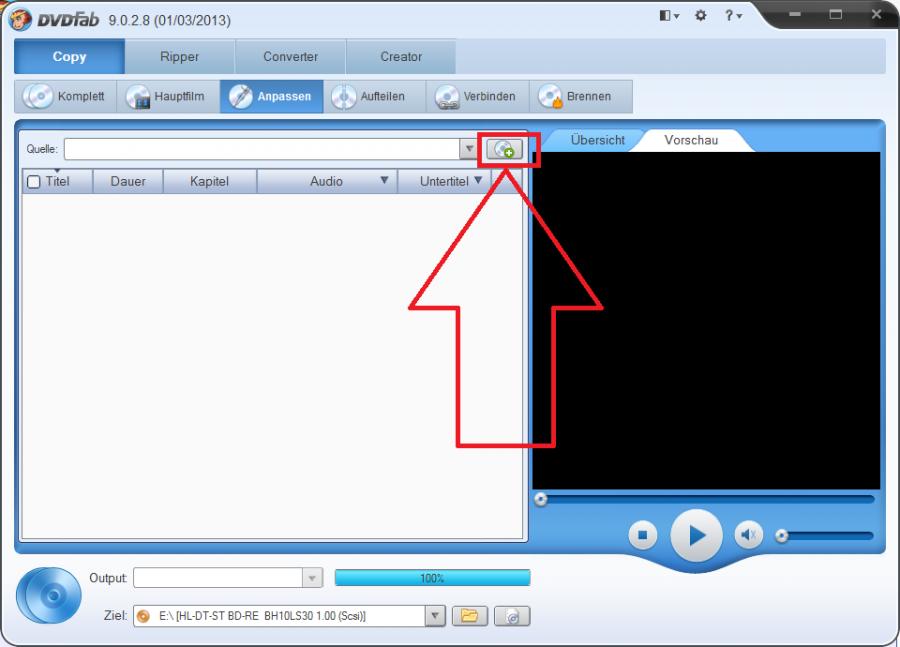
Task: Sort by the Kapitel column header
Action: point(210,181)
